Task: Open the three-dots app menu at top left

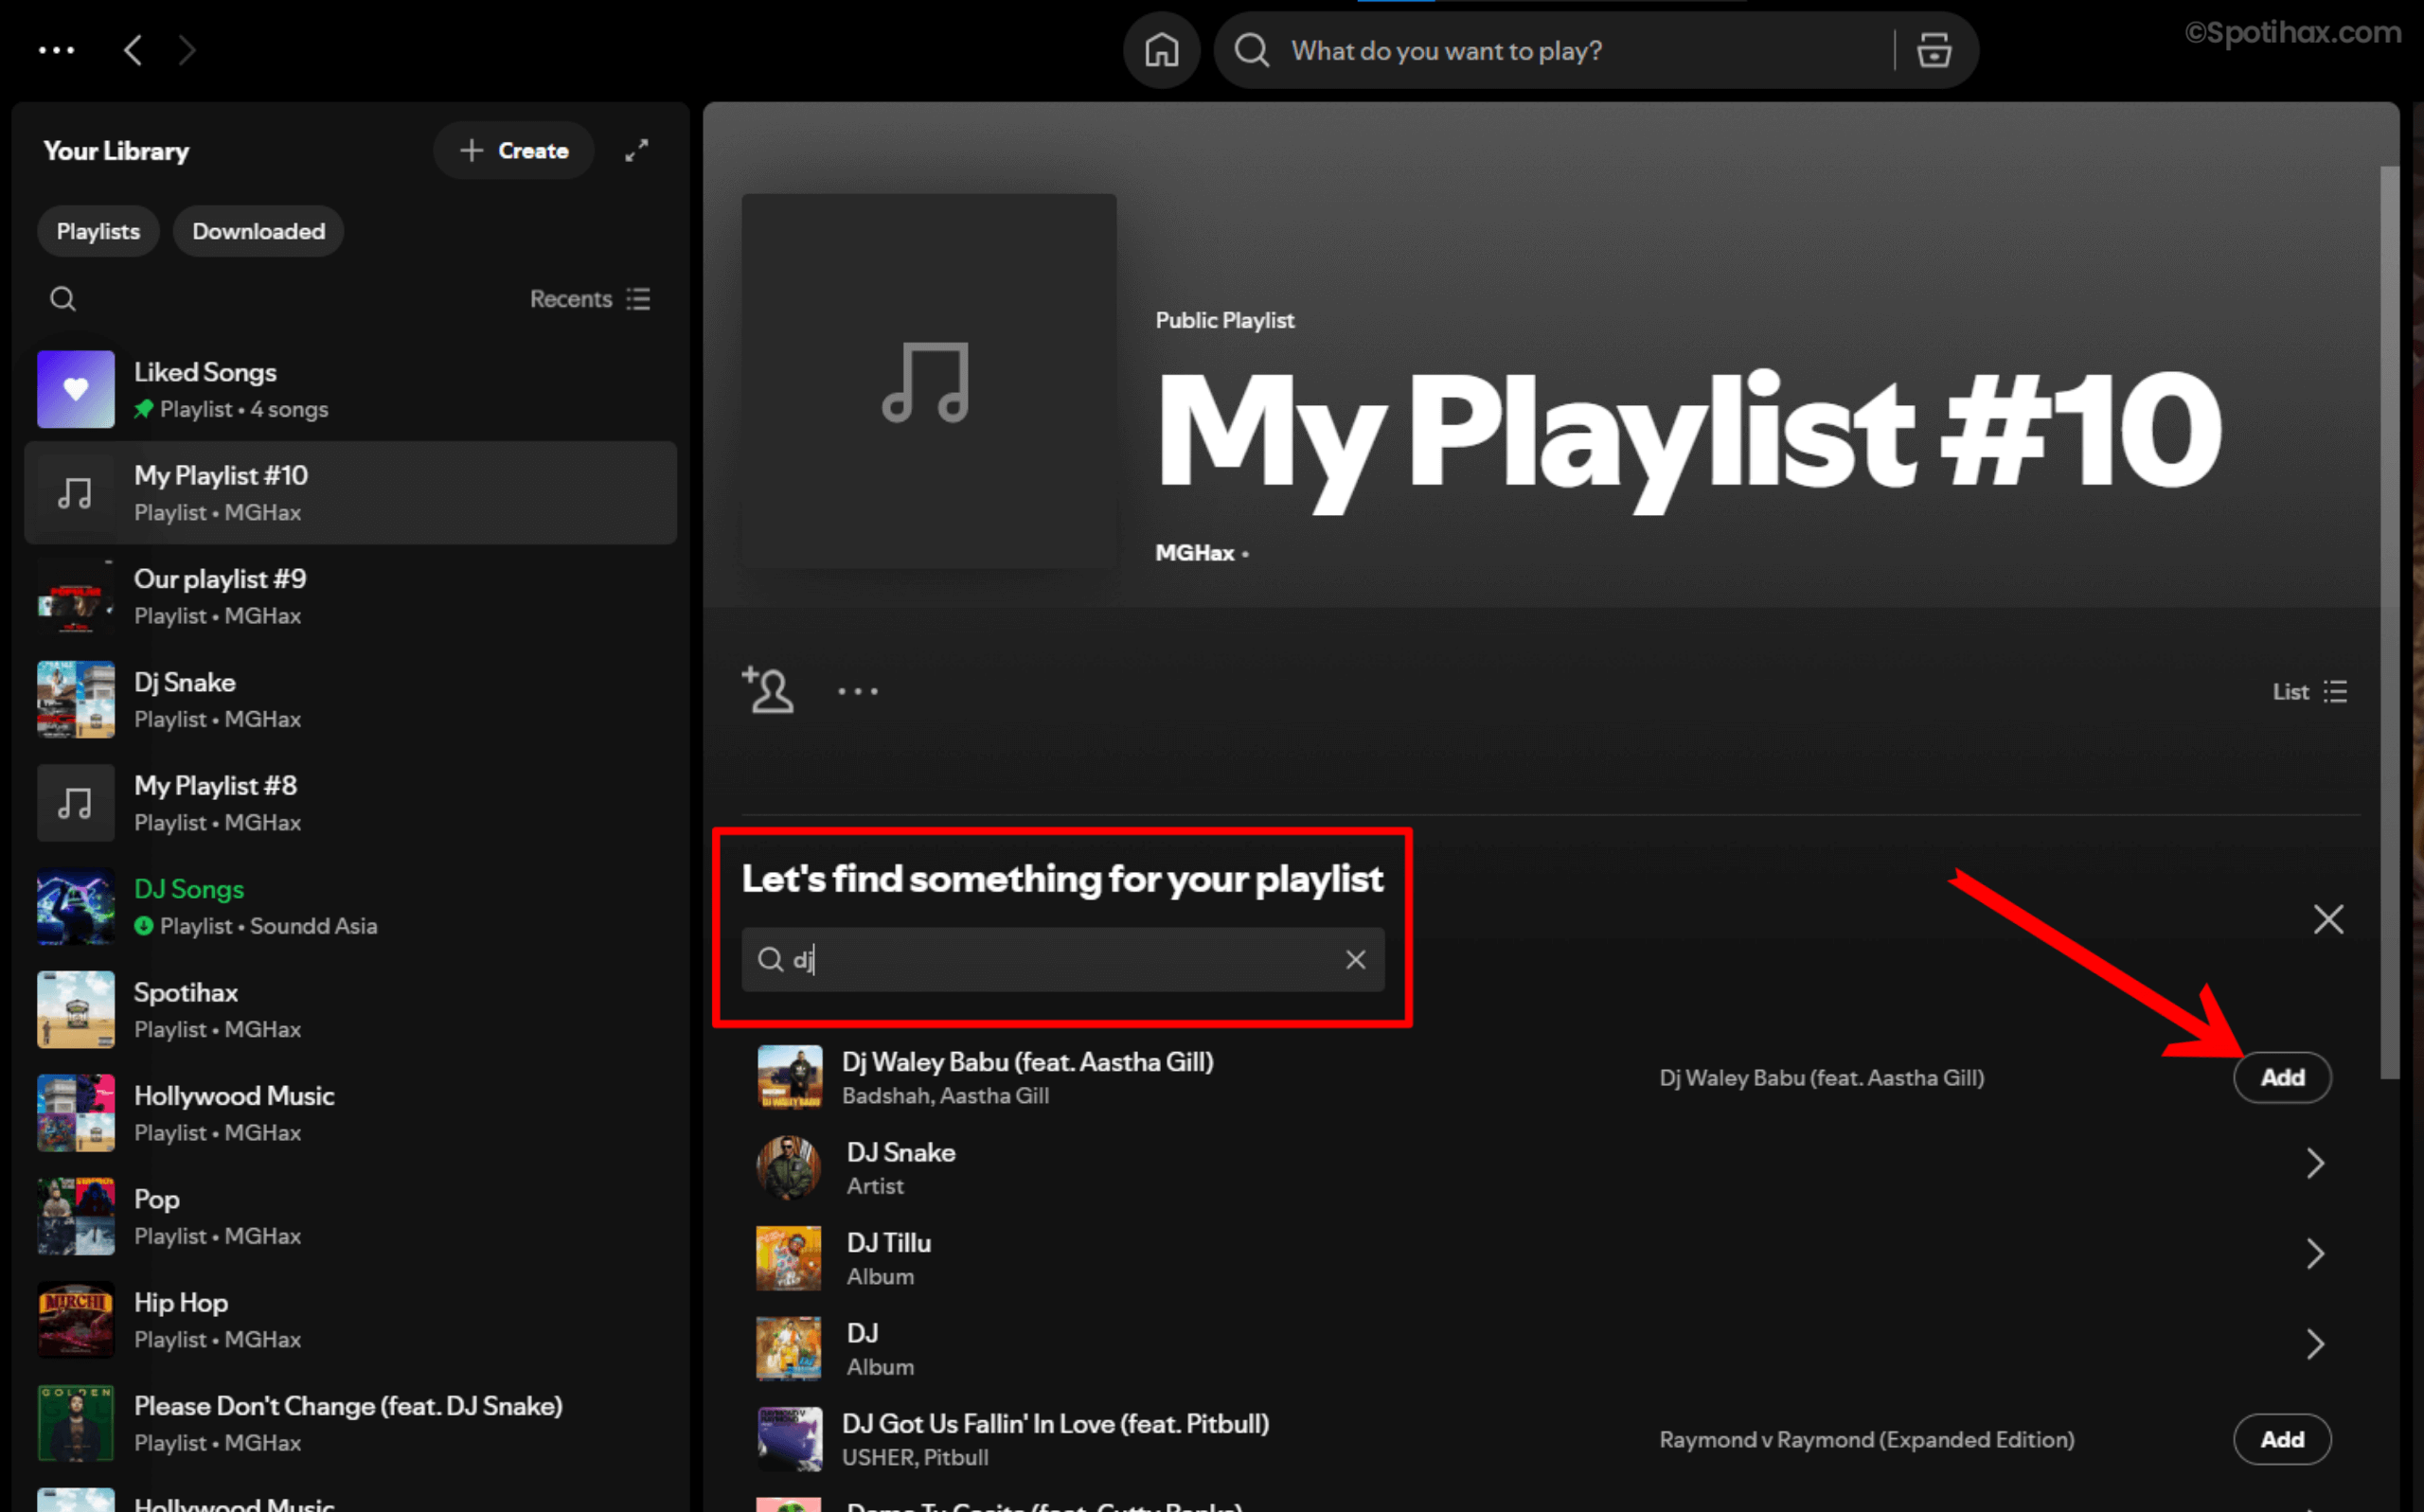Action: tap(56, 50)
